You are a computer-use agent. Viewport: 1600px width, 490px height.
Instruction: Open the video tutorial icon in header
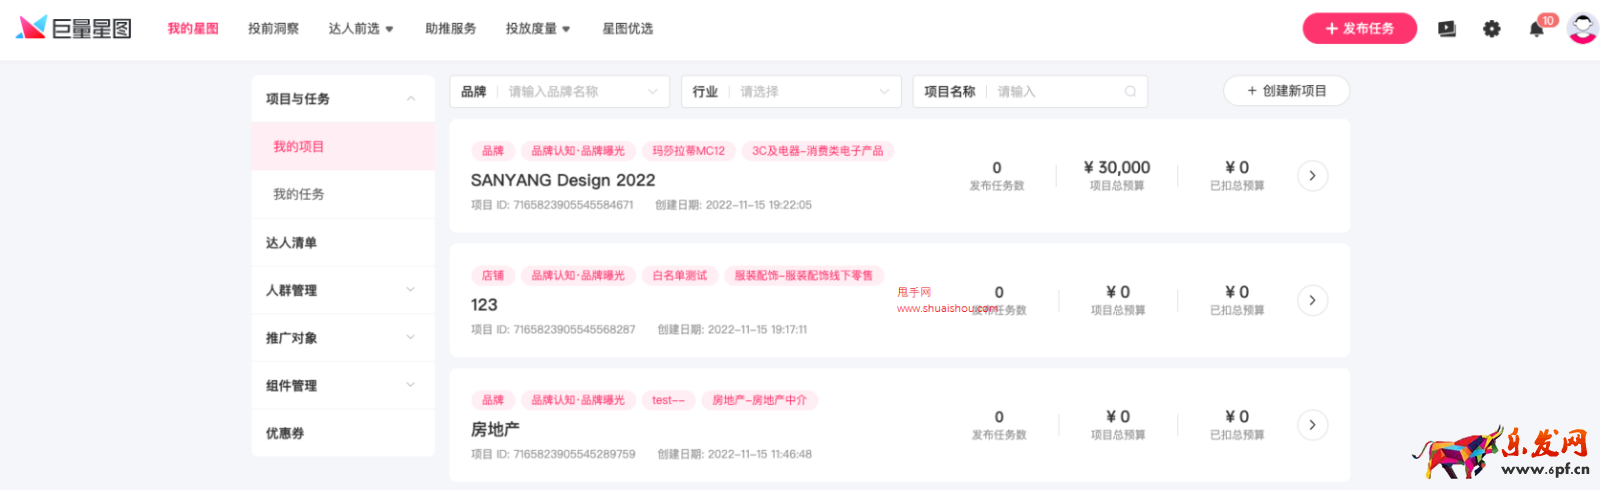click(1447, 29)
